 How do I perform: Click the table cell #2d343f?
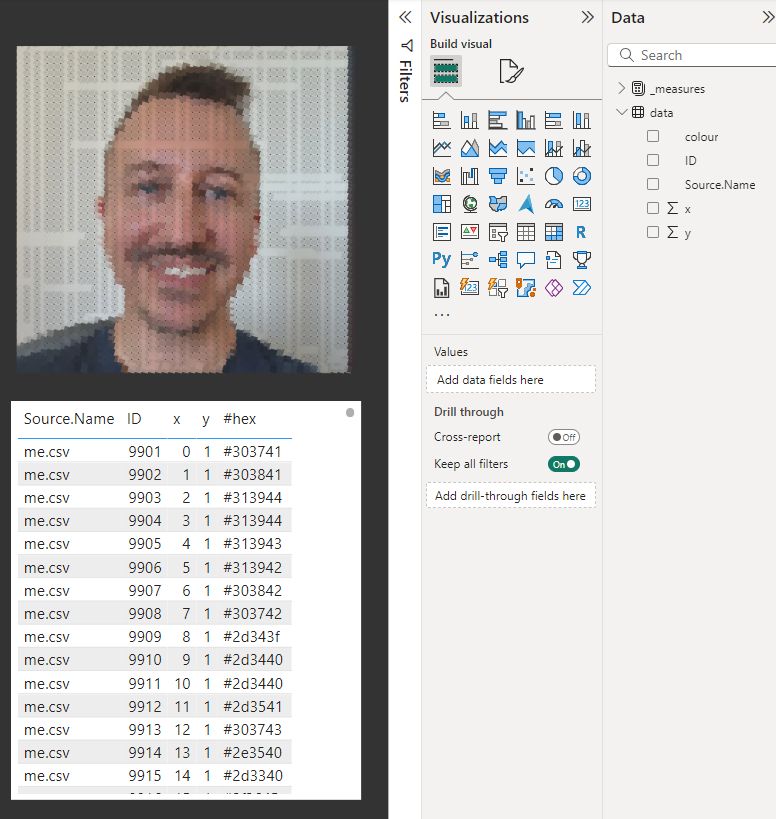252,637
